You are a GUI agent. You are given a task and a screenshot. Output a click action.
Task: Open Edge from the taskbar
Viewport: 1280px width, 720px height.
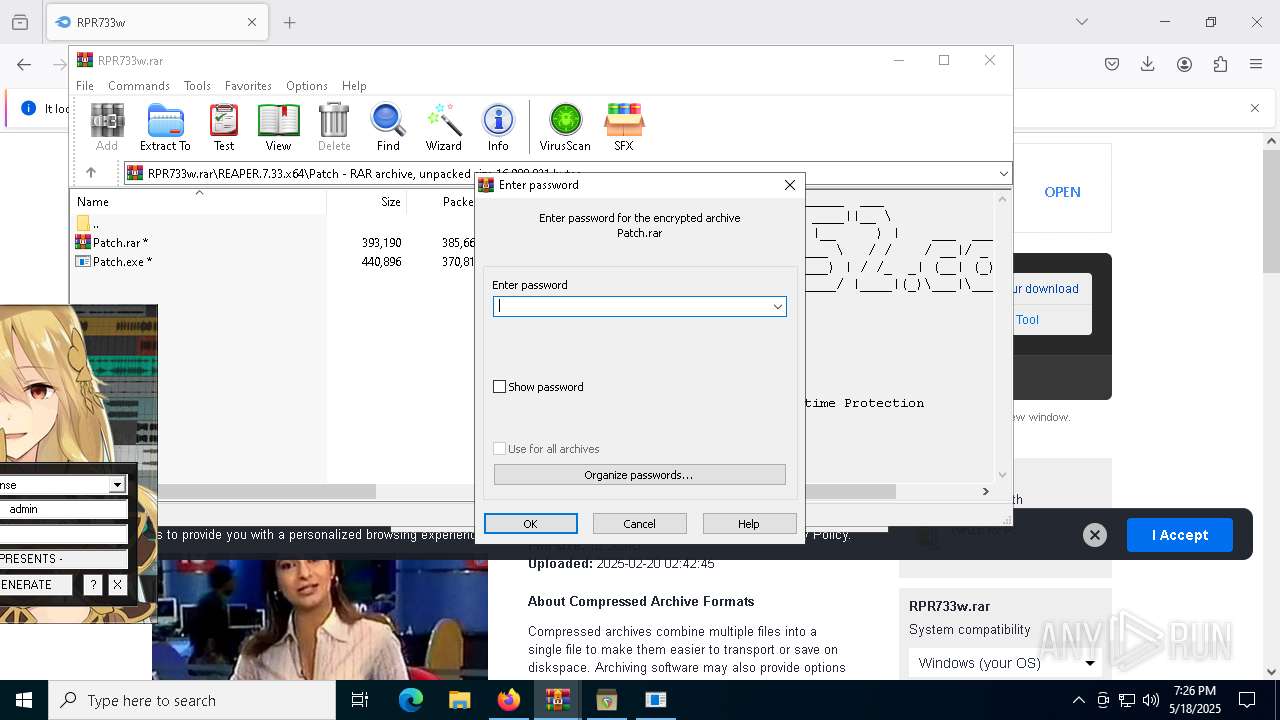(411, 700)
